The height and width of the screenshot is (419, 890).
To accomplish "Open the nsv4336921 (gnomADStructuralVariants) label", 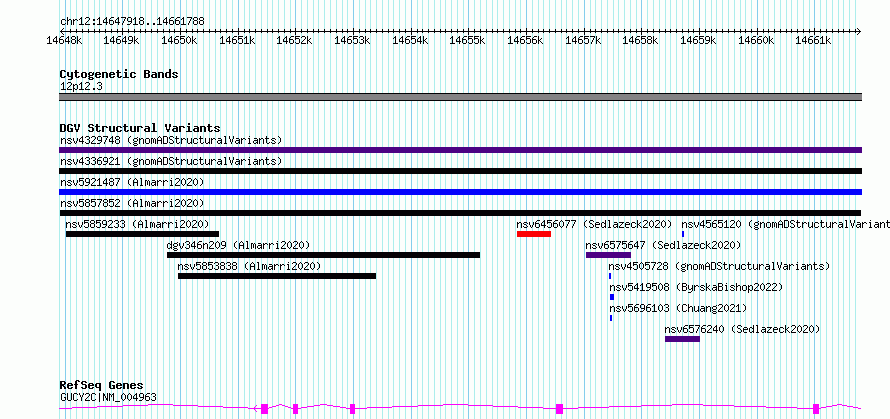I will click(171, 161).
